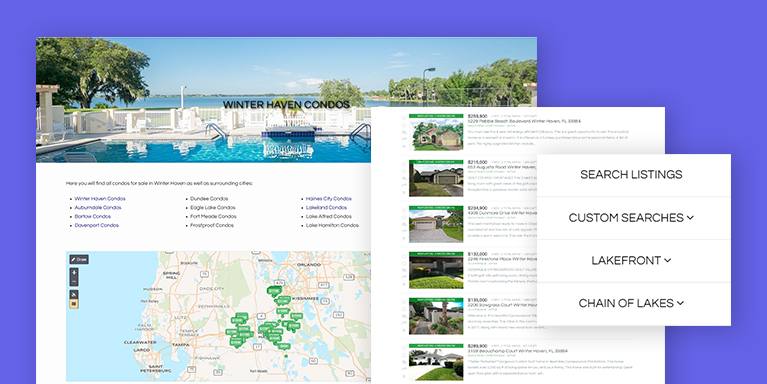This screenshot has height=384, width=767.
Task: Open the 5229 Pebble Beach Boulevard house photo
Action: coord(436,132)
